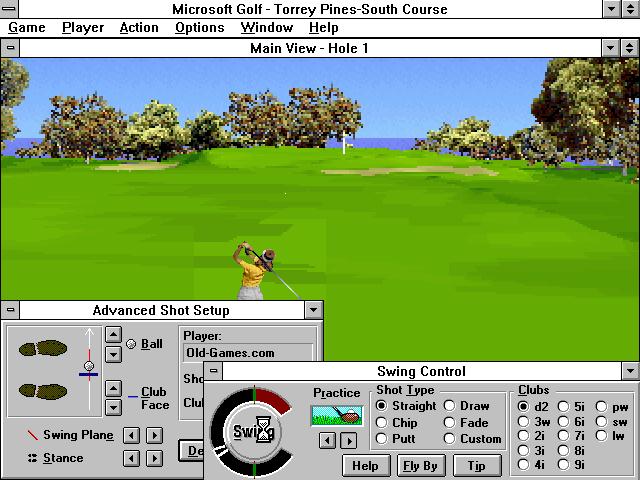Select the Straight shot type

(406, 406)
